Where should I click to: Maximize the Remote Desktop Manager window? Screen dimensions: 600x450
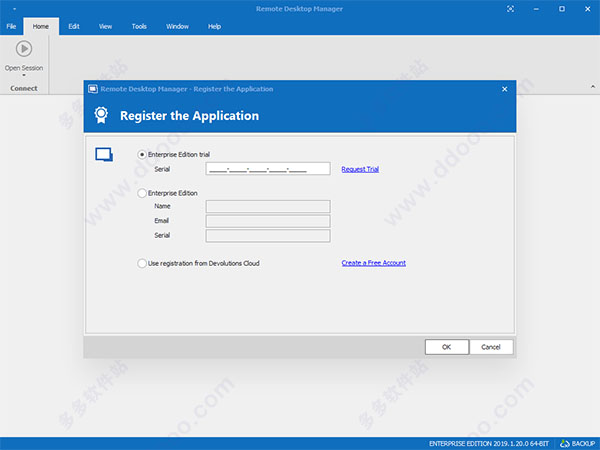click(562, 9)
